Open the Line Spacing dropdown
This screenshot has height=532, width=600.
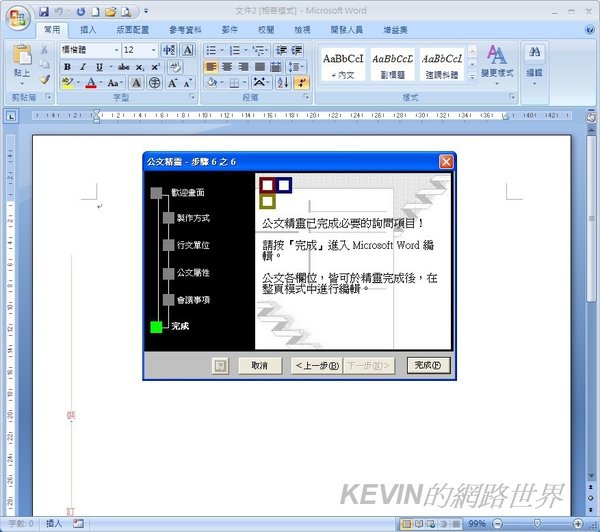pyautogui.click(x=297, y=67)
